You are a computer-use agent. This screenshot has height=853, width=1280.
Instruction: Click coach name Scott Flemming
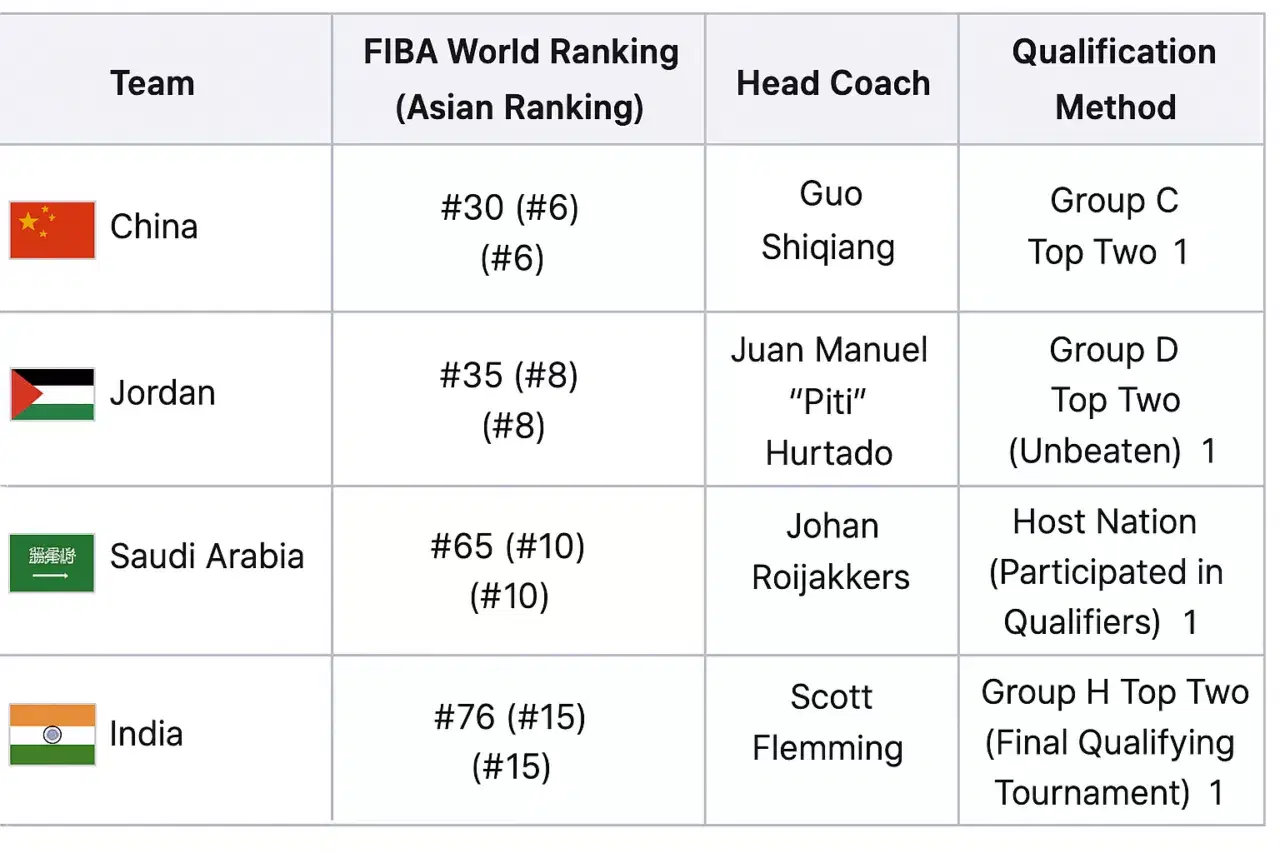[x=829, y=722]
